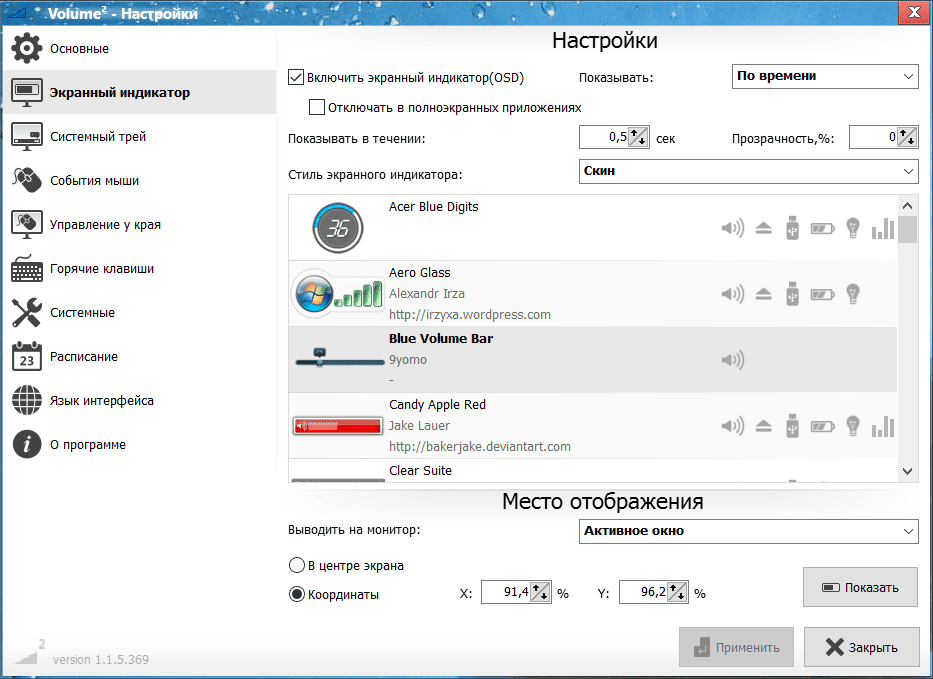The image size is (933, 679).
Task: Open the Выводить на монитор dropdown
Action: click(748, 531)
